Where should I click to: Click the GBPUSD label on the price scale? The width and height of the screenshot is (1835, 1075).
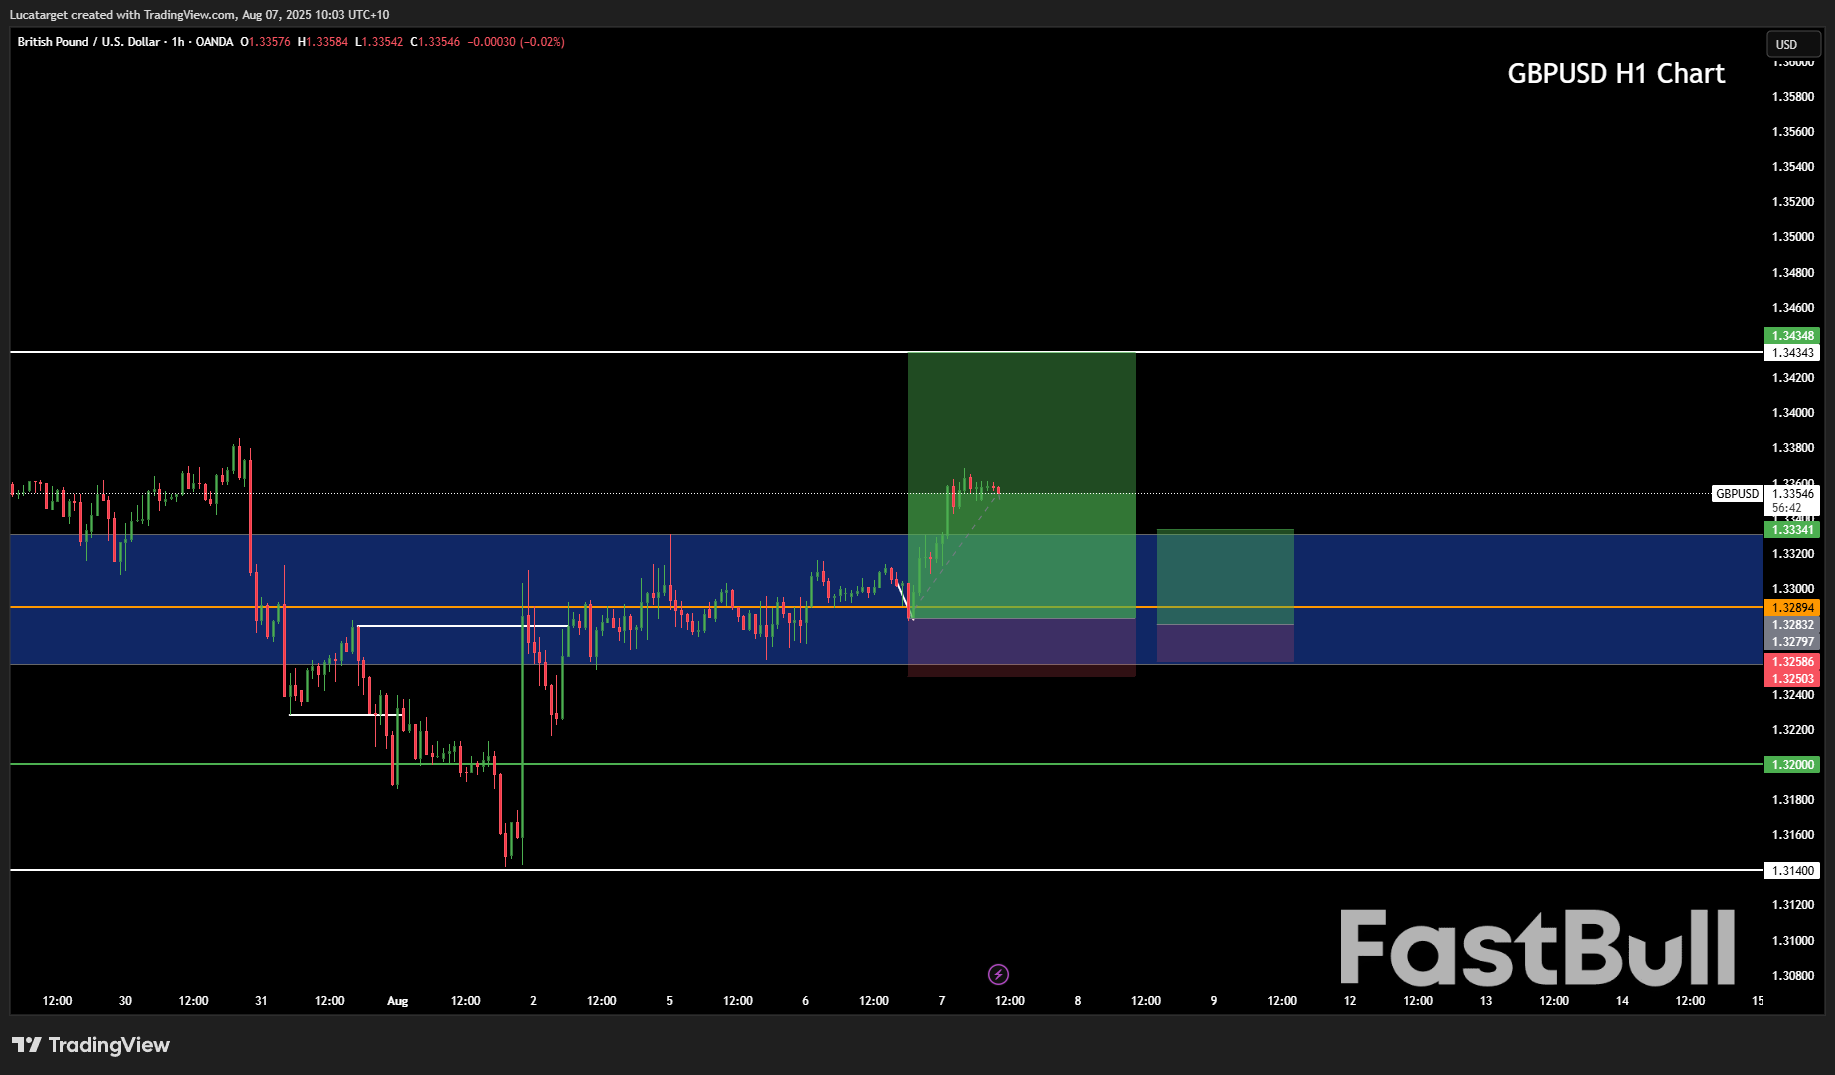click(x=1737, y=493)
